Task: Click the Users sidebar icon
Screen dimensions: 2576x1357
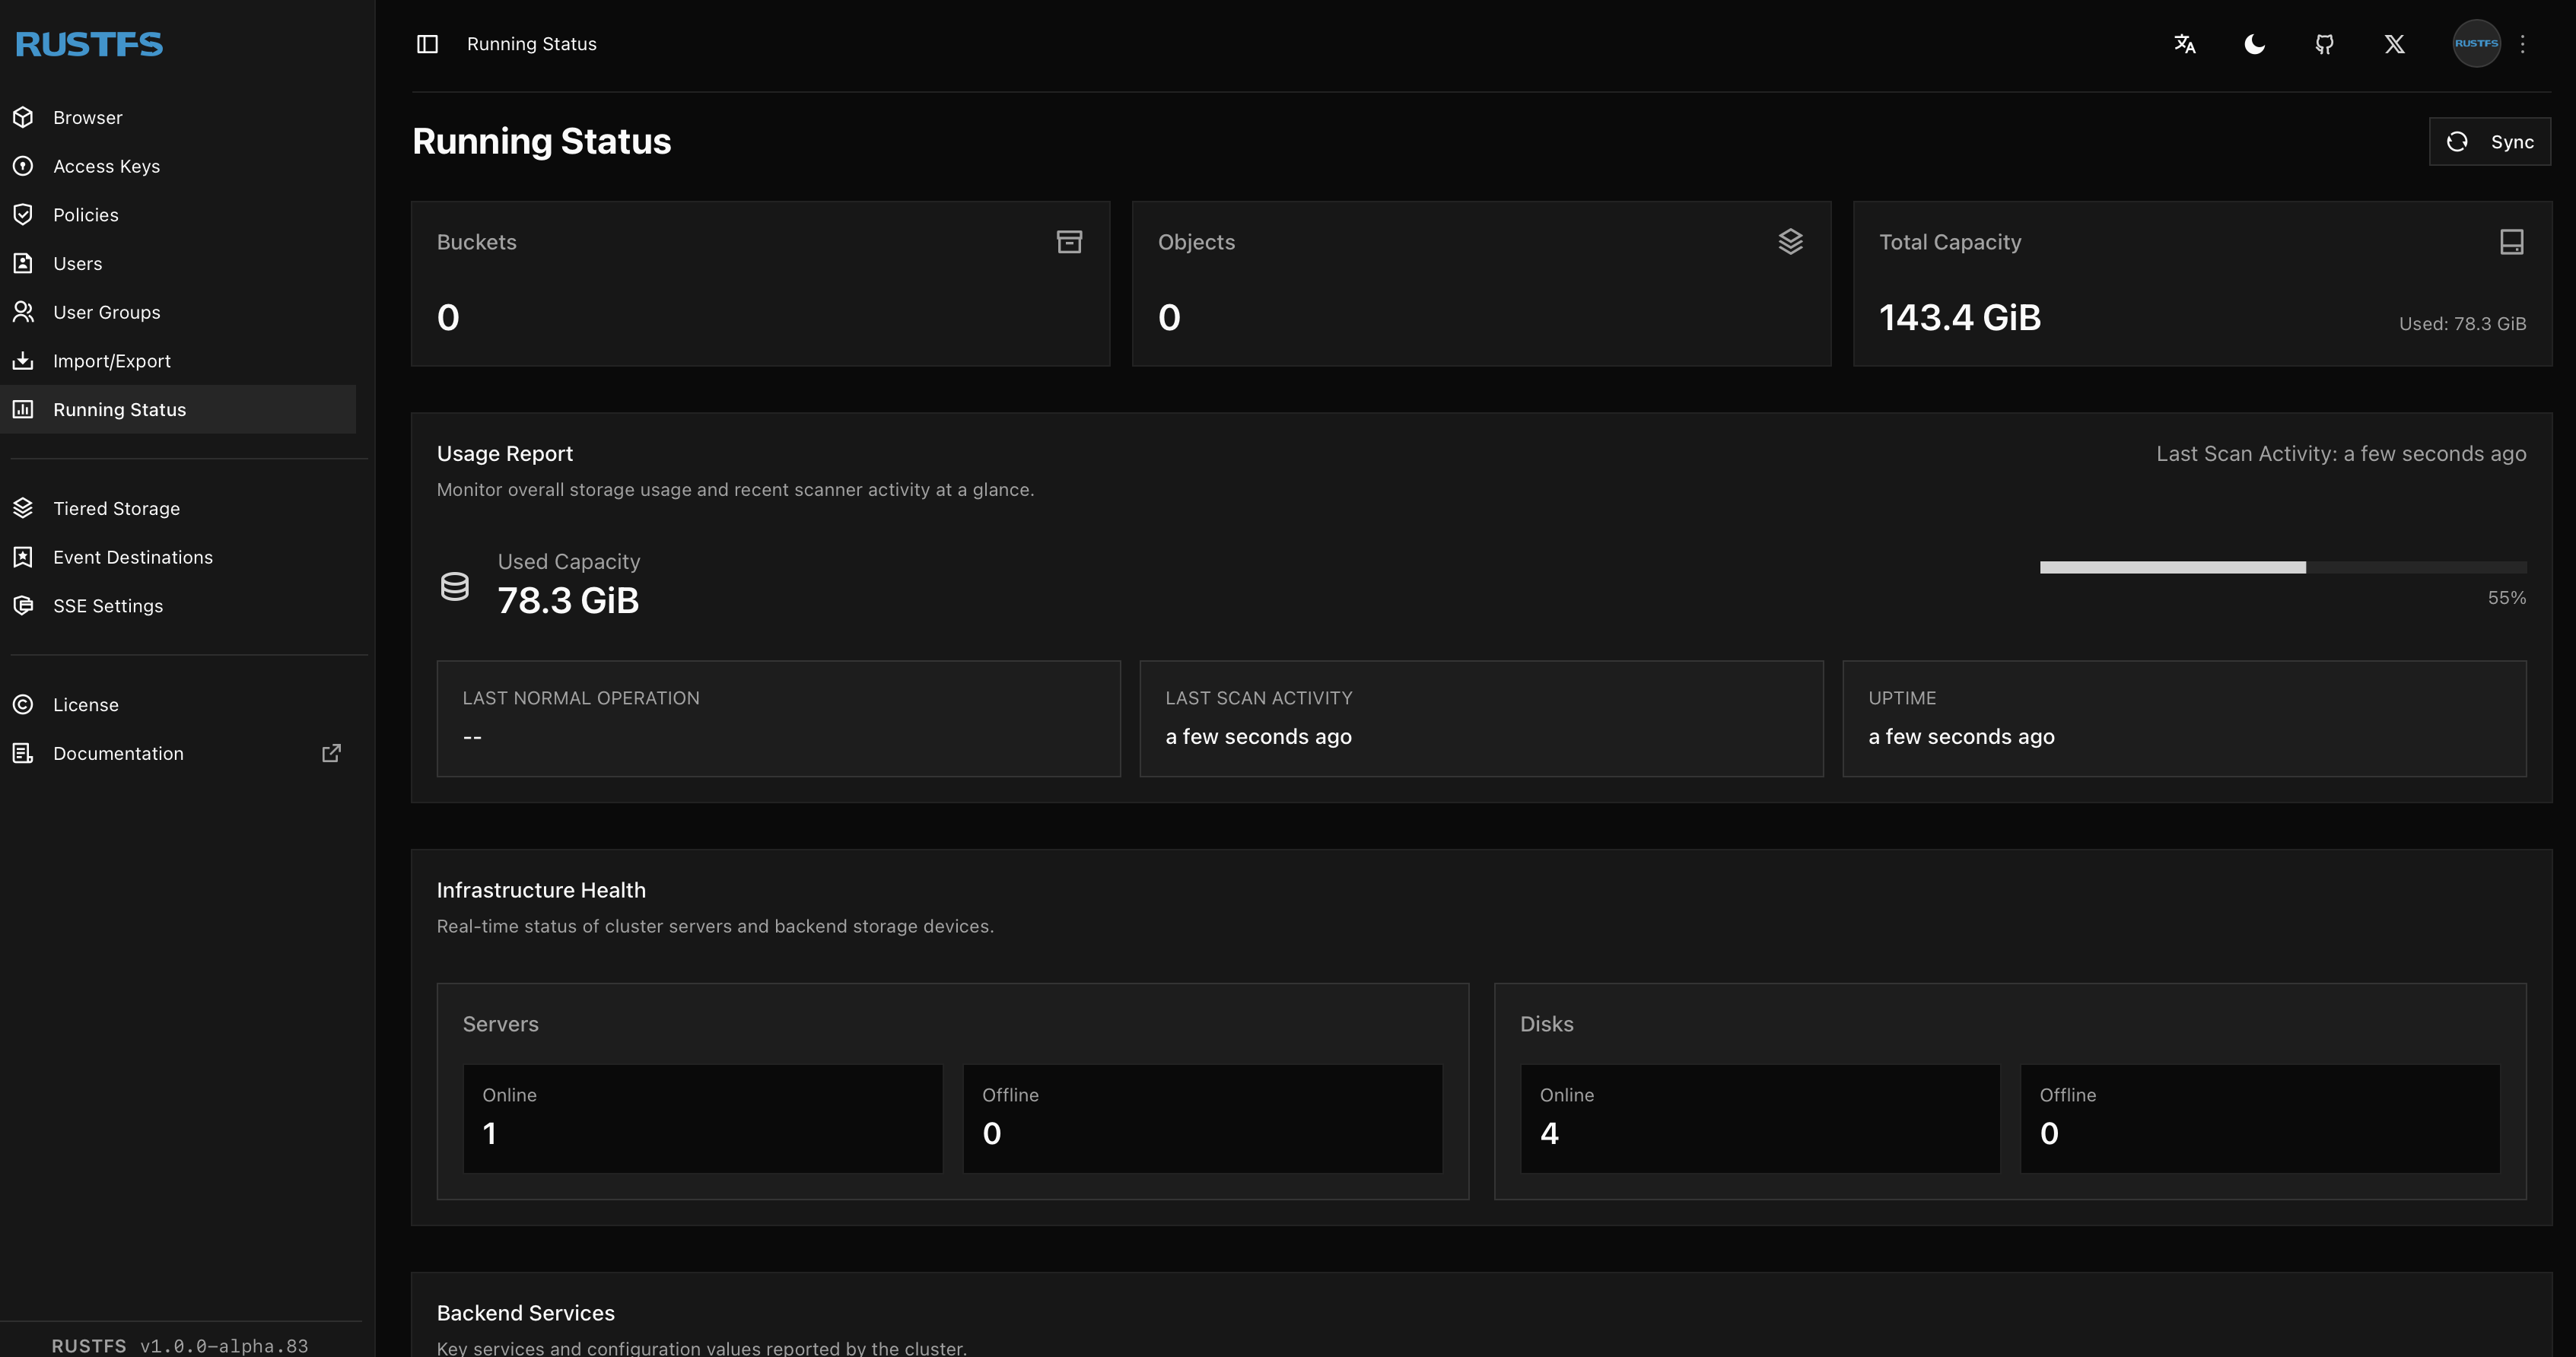Action: point(24,263)
